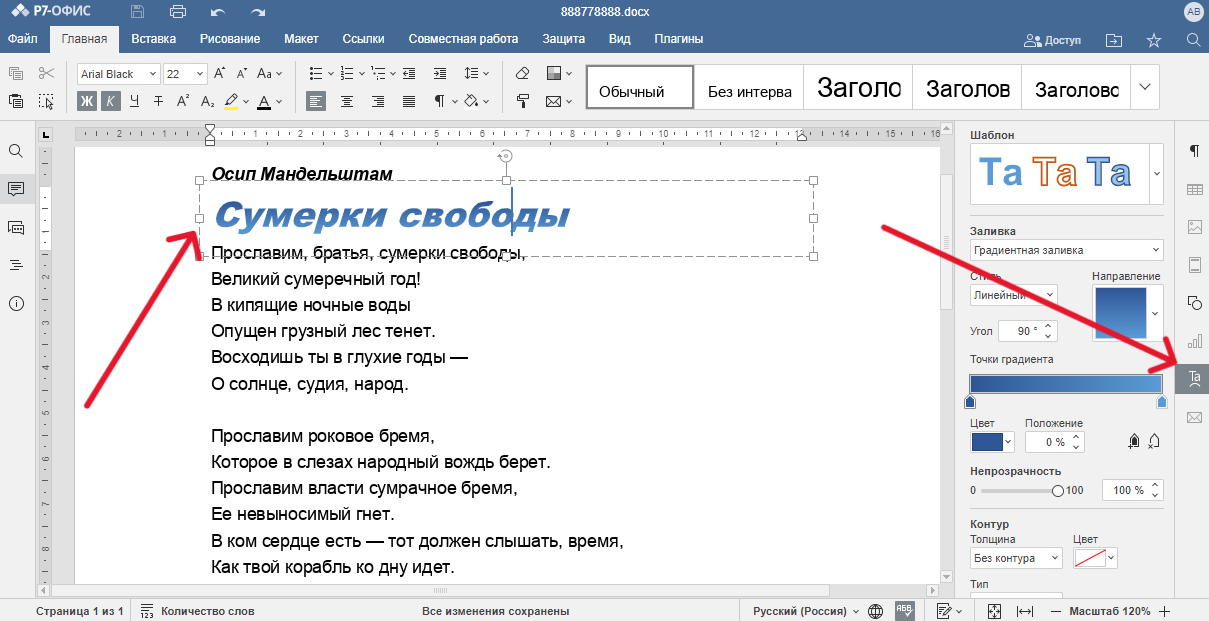Click the Print icon in title bar
1209x621 pixels.
coord(178,12)
